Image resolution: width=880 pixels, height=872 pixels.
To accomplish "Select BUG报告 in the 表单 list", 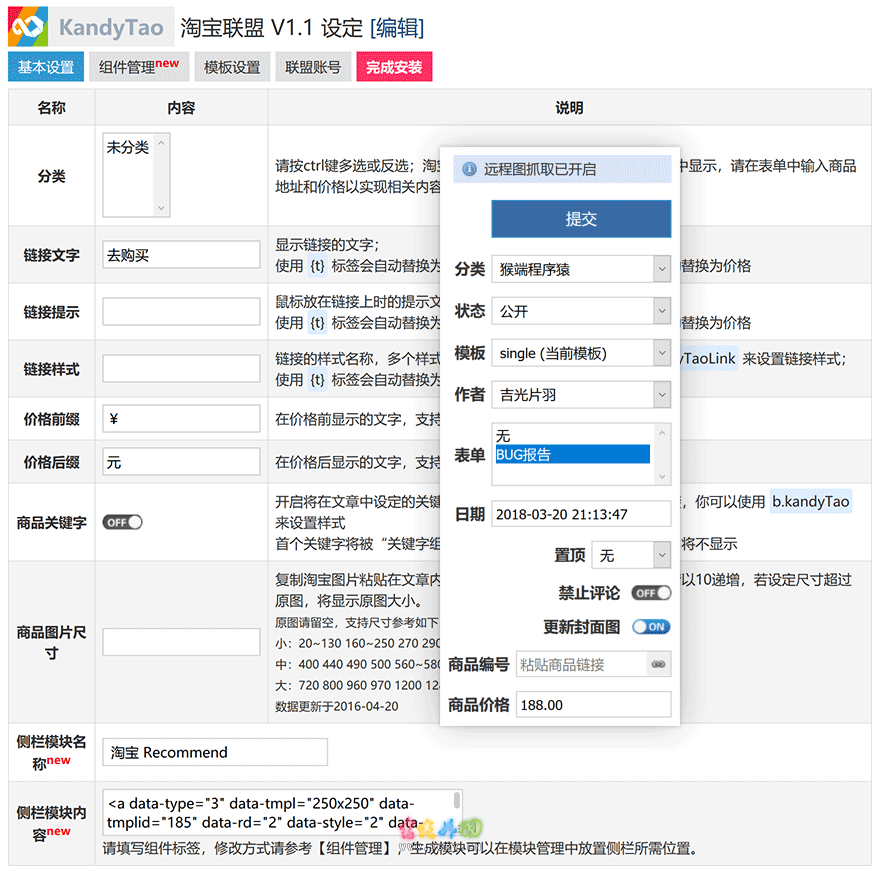I will 572,454.
